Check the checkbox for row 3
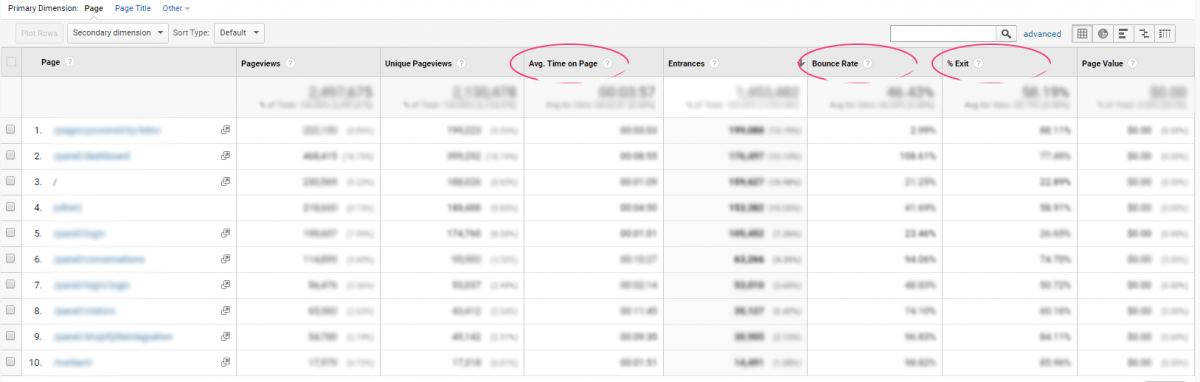Viewport: 1200px width, 382px height. pyautogui.click(x=10, y=181)
